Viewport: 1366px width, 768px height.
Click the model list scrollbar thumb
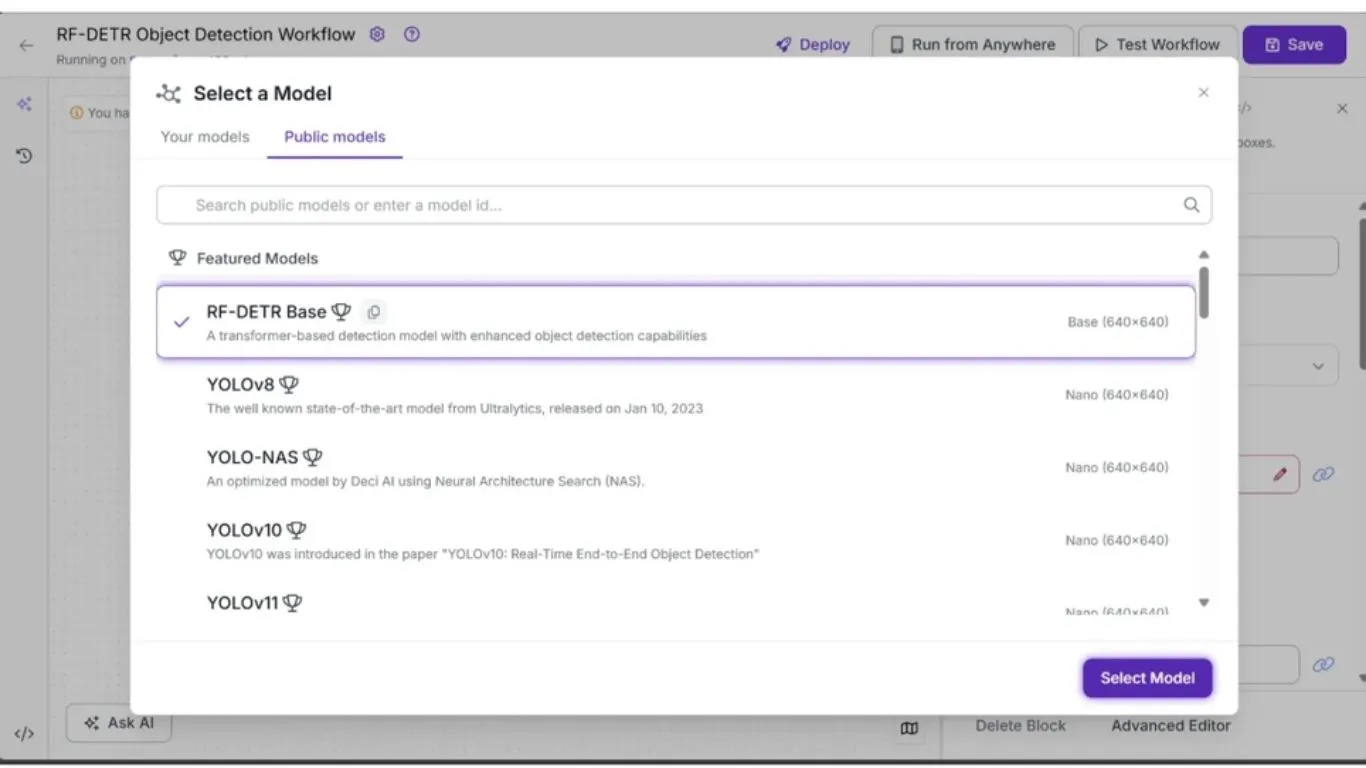[x=1204, y=292]
